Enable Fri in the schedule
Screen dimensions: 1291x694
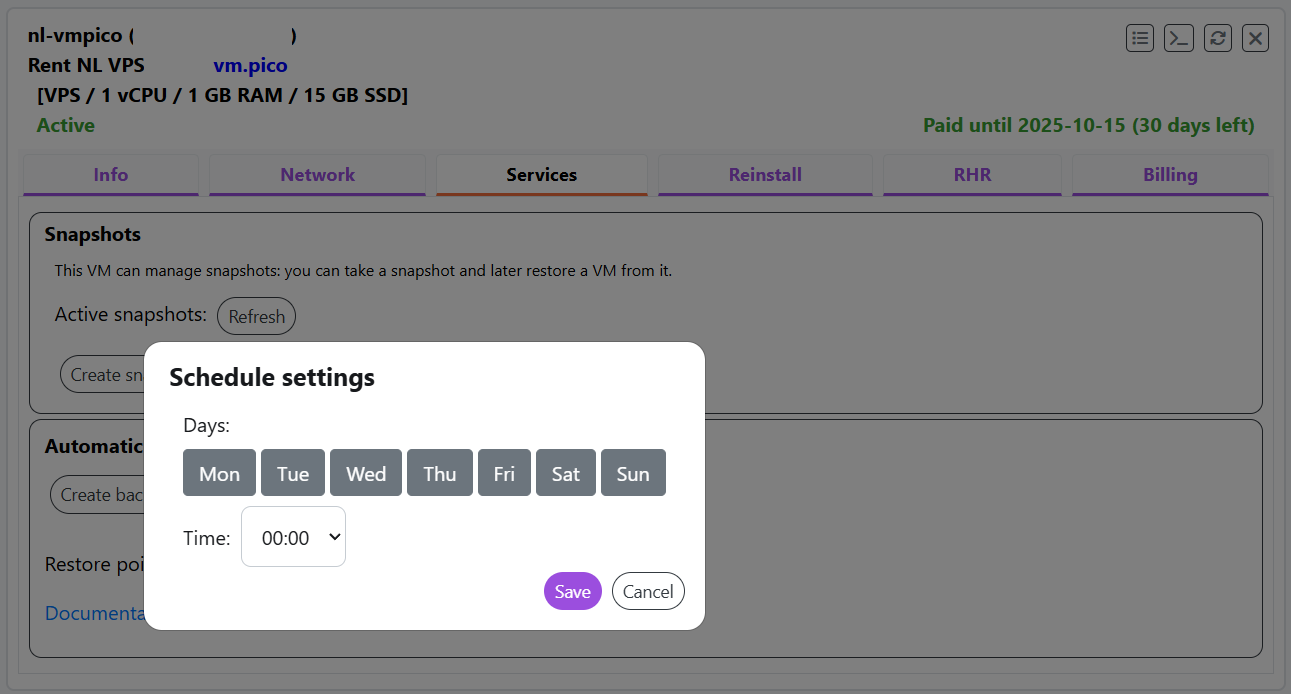(504, 473)
